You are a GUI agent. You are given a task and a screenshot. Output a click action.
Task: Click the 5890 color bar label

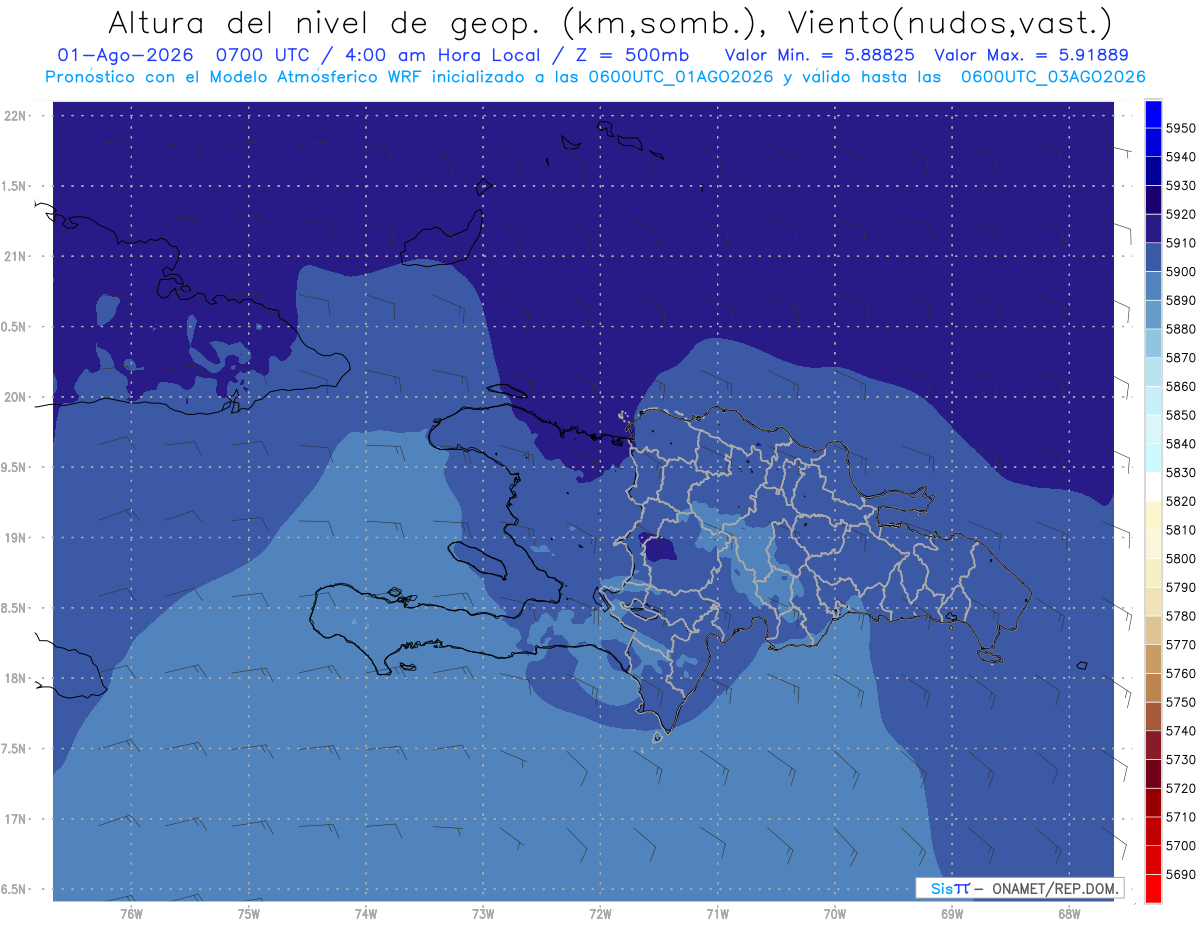coord(1180,301)
